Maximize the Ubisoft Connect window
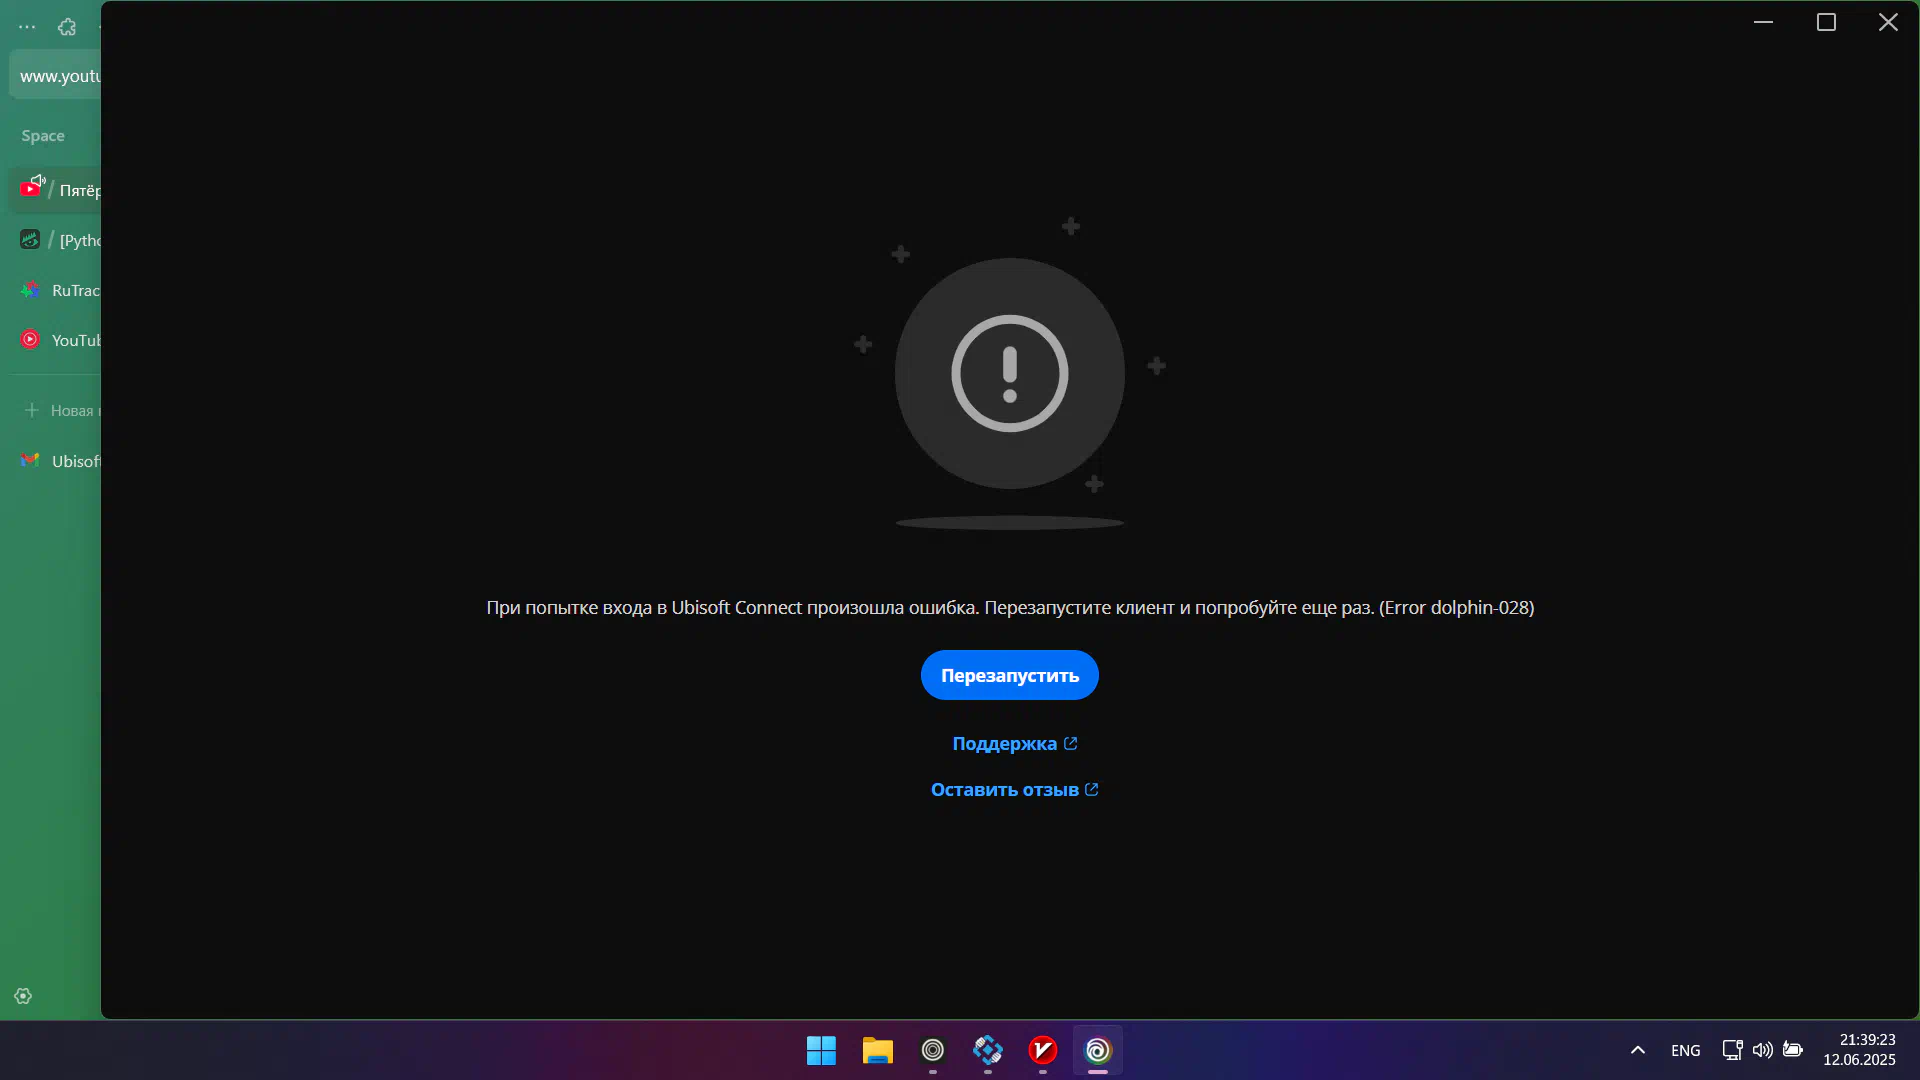The height and width of the screenshot is (1080, 1920). click(1826, 22)
